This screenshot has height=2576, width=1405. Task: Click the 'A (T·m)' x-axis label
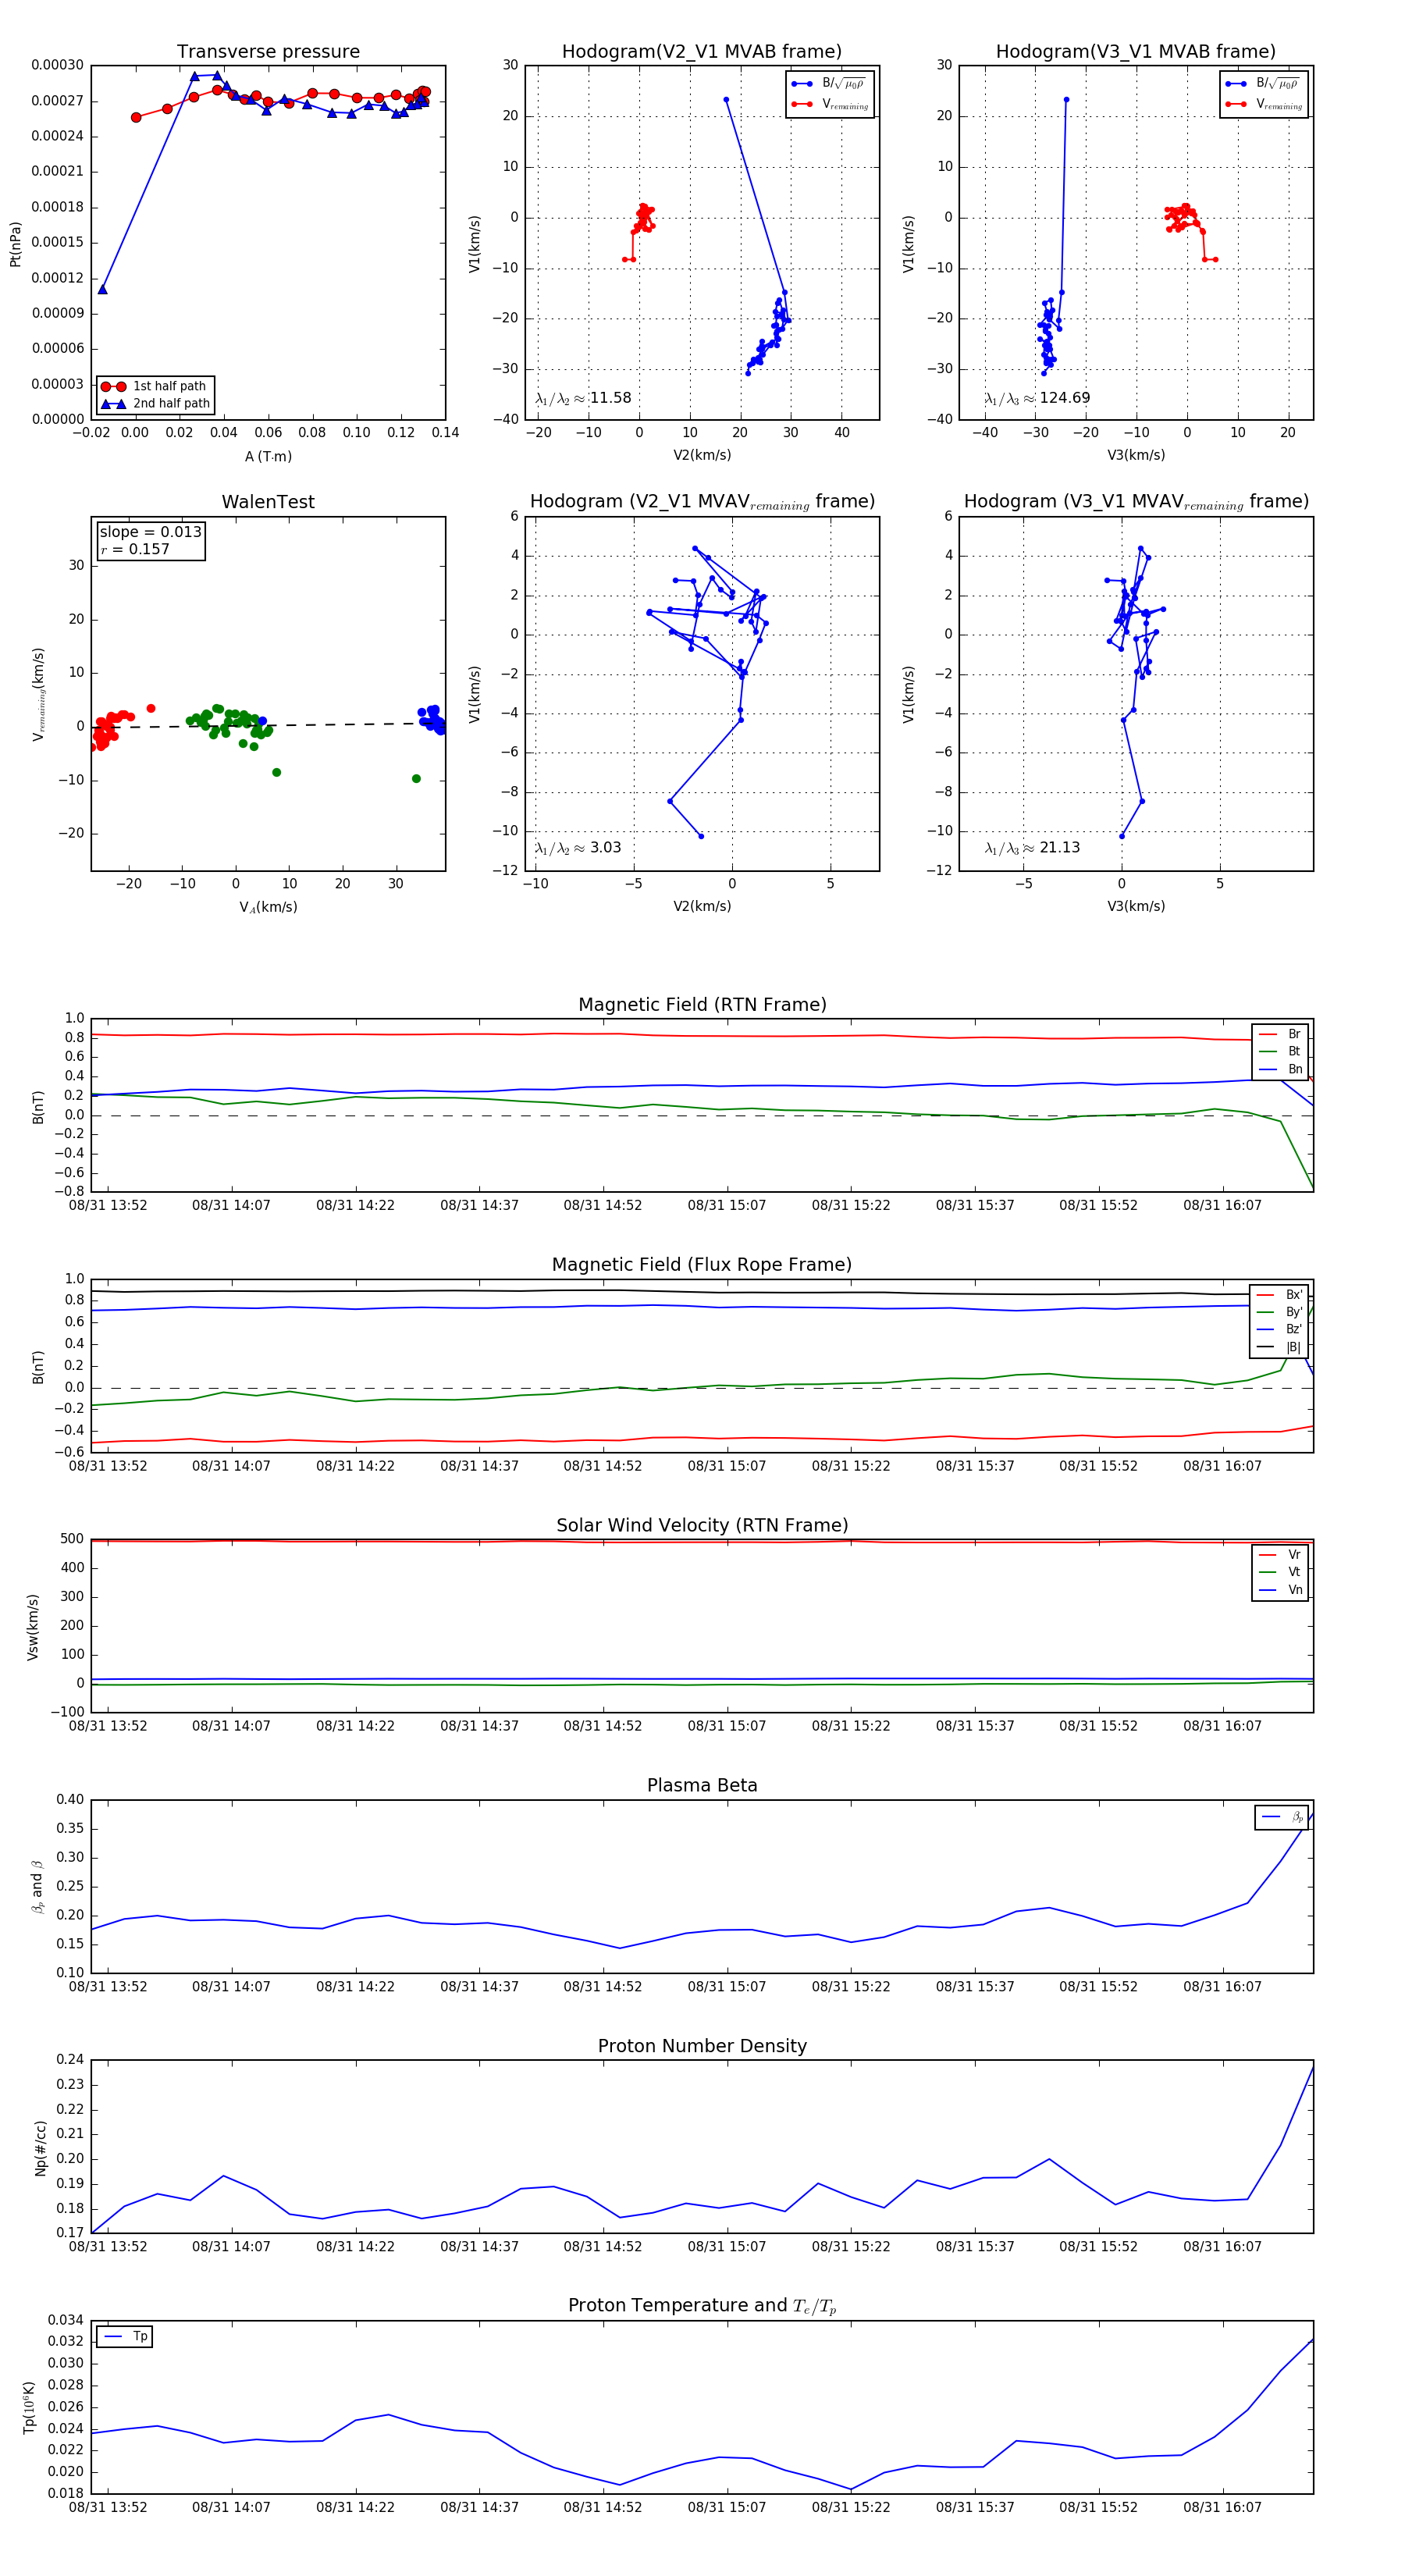click(x=268, y=457)
